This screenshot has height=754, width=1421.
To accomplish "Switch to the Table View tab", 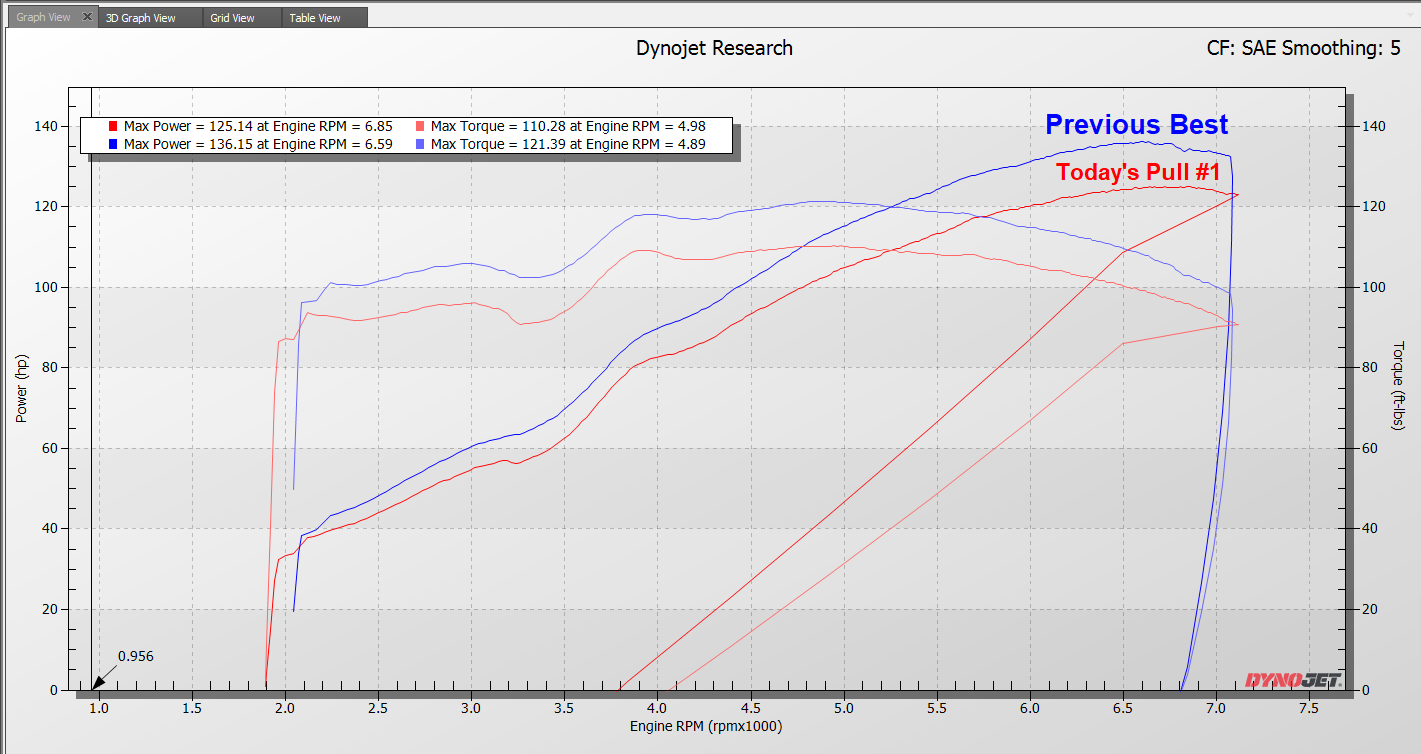I will tap(314, 16).
